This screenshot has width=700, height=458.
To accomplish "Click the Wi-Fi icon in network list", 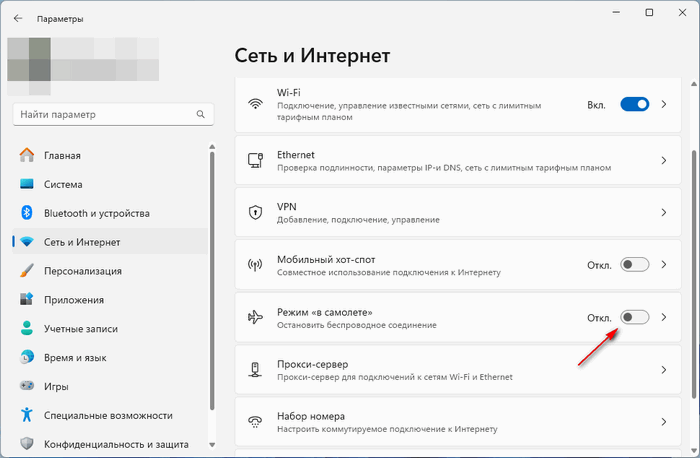I will [x=255, y=104].
